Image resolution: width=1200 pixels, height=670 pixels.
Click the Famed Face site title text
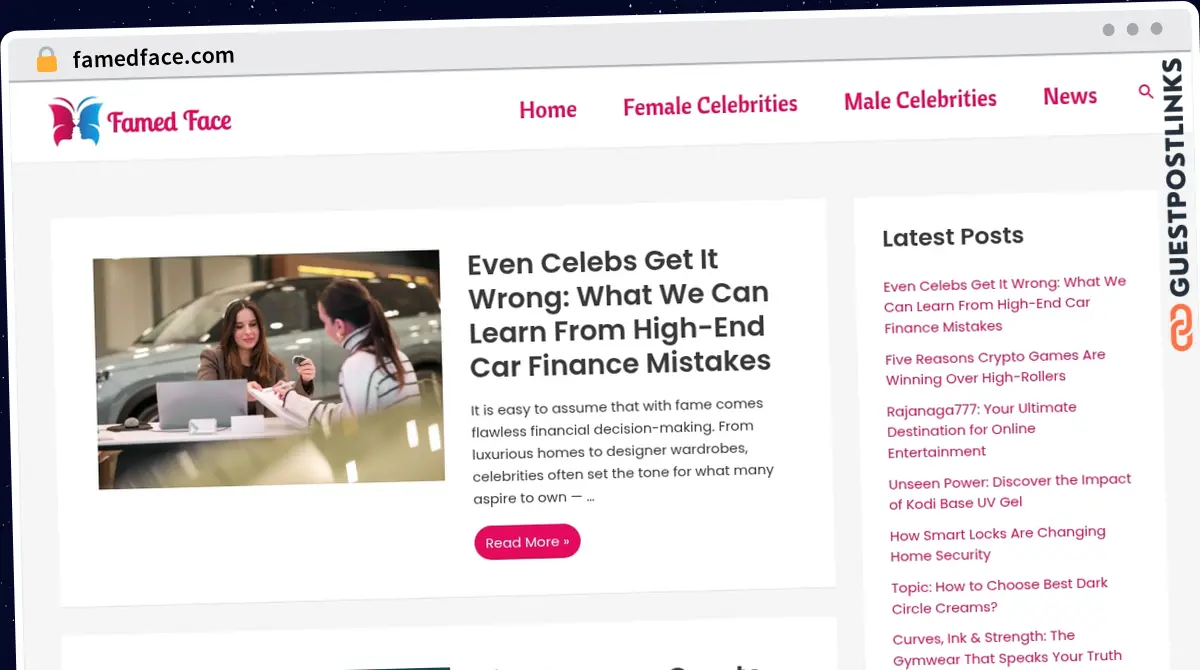(169, 121)
